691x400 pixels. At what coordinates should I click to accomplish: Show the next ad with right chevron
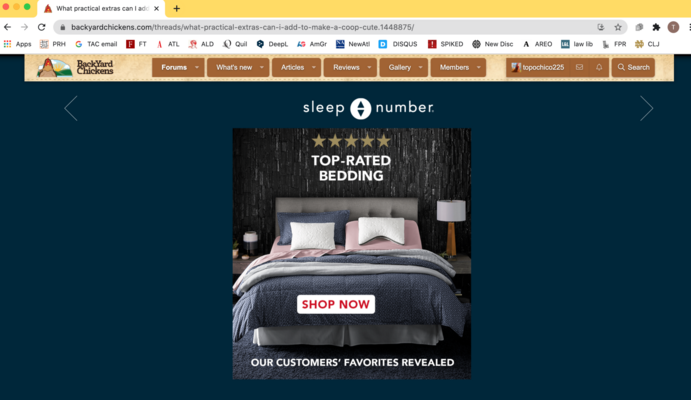point(646,108)
